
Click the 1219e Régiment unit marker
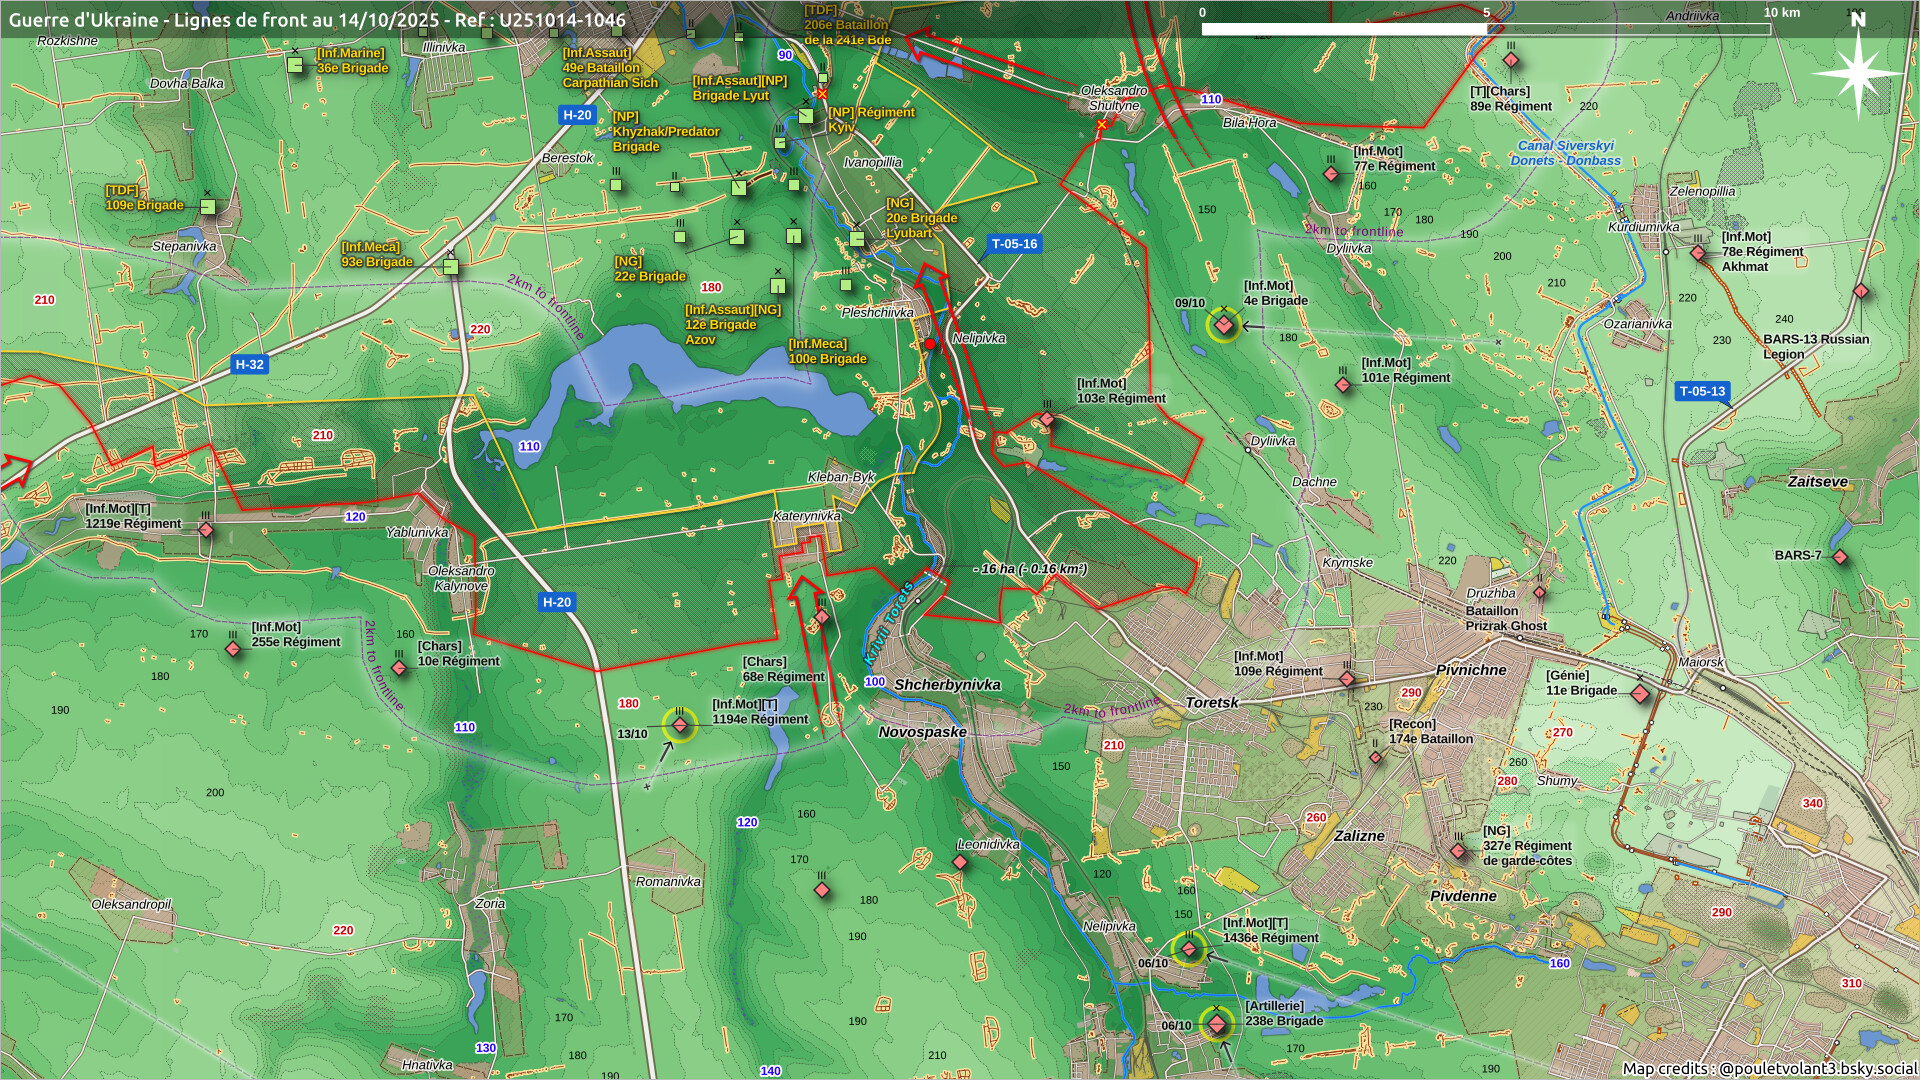[x=206, y=530]
